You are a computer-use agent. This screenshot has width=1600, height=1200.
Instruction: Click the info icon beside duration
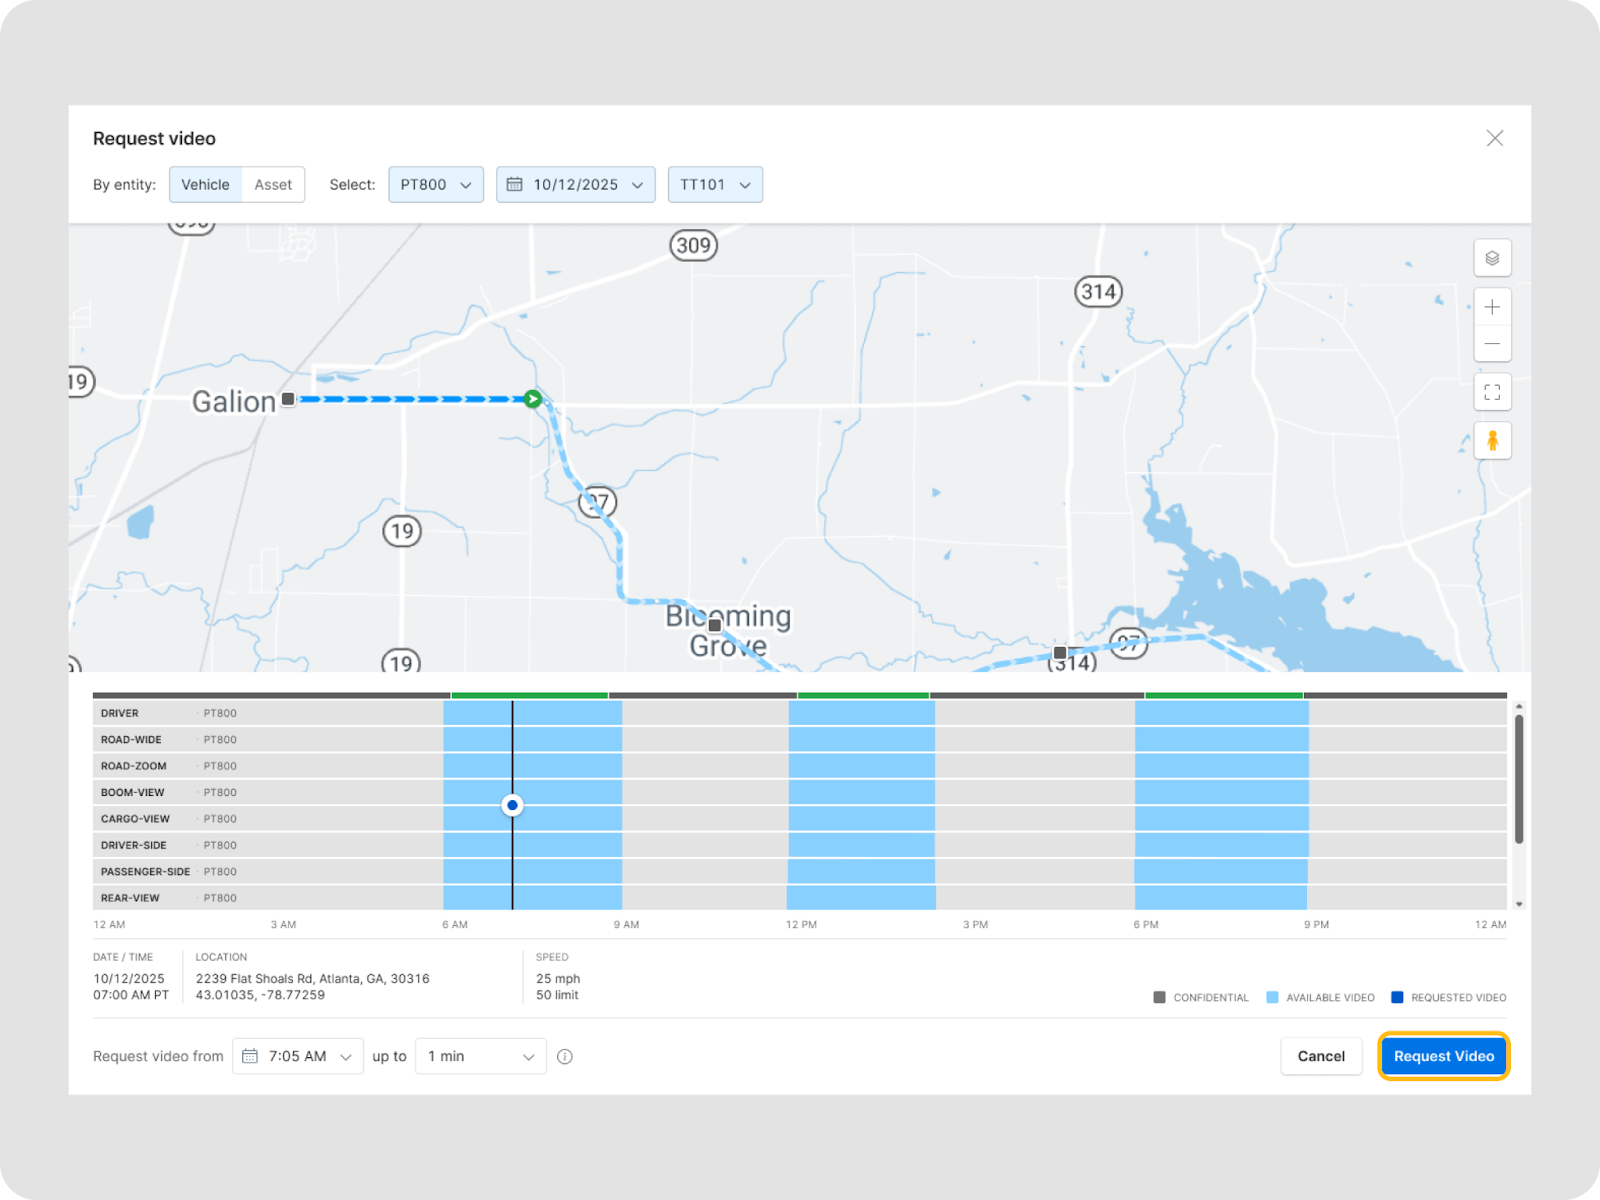[x=565, y=1057]
